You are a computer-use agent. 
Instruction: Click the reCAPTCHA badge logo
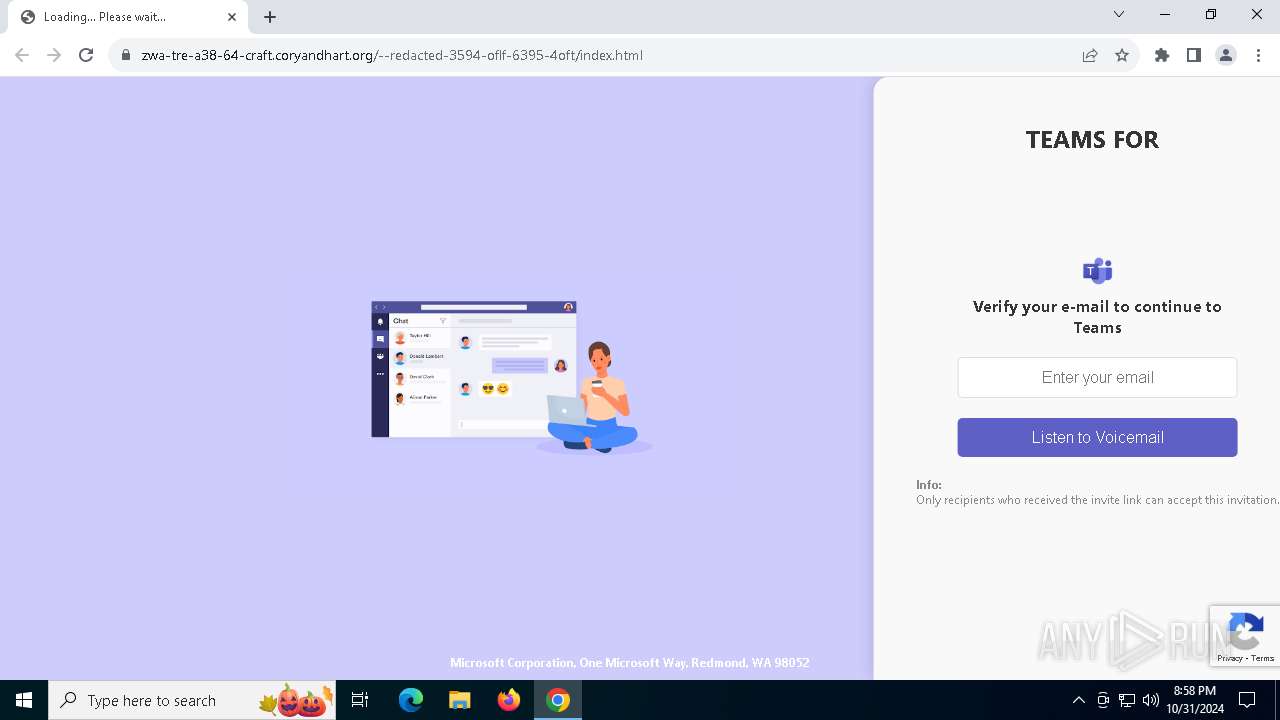[1245, 632]
